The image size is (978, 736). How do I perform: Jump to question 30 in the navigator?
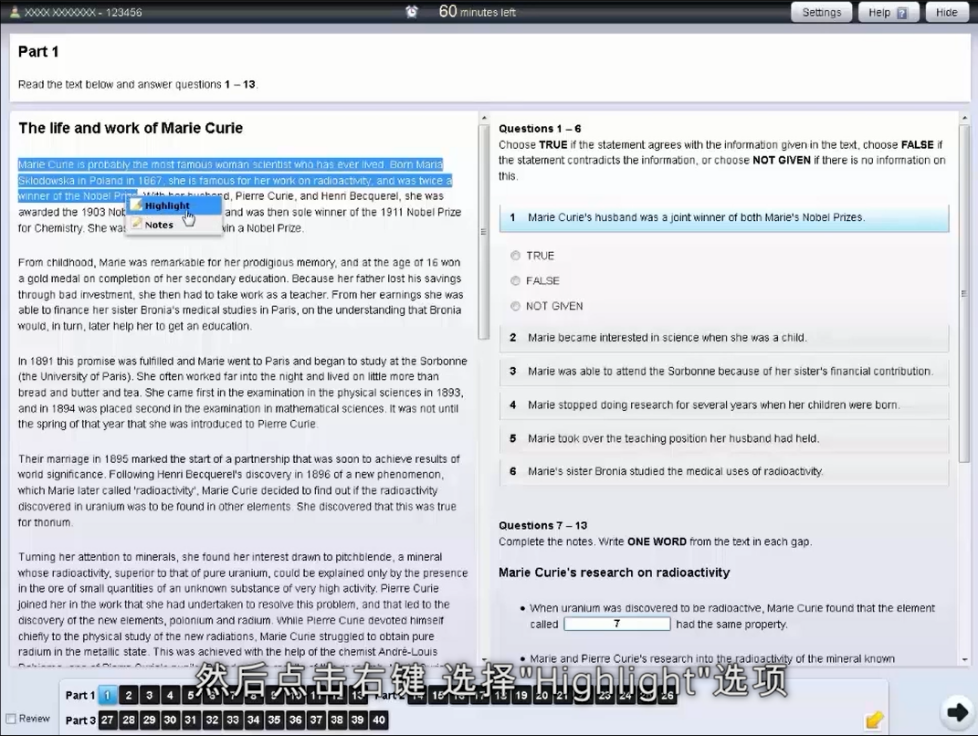coord(170,720)
